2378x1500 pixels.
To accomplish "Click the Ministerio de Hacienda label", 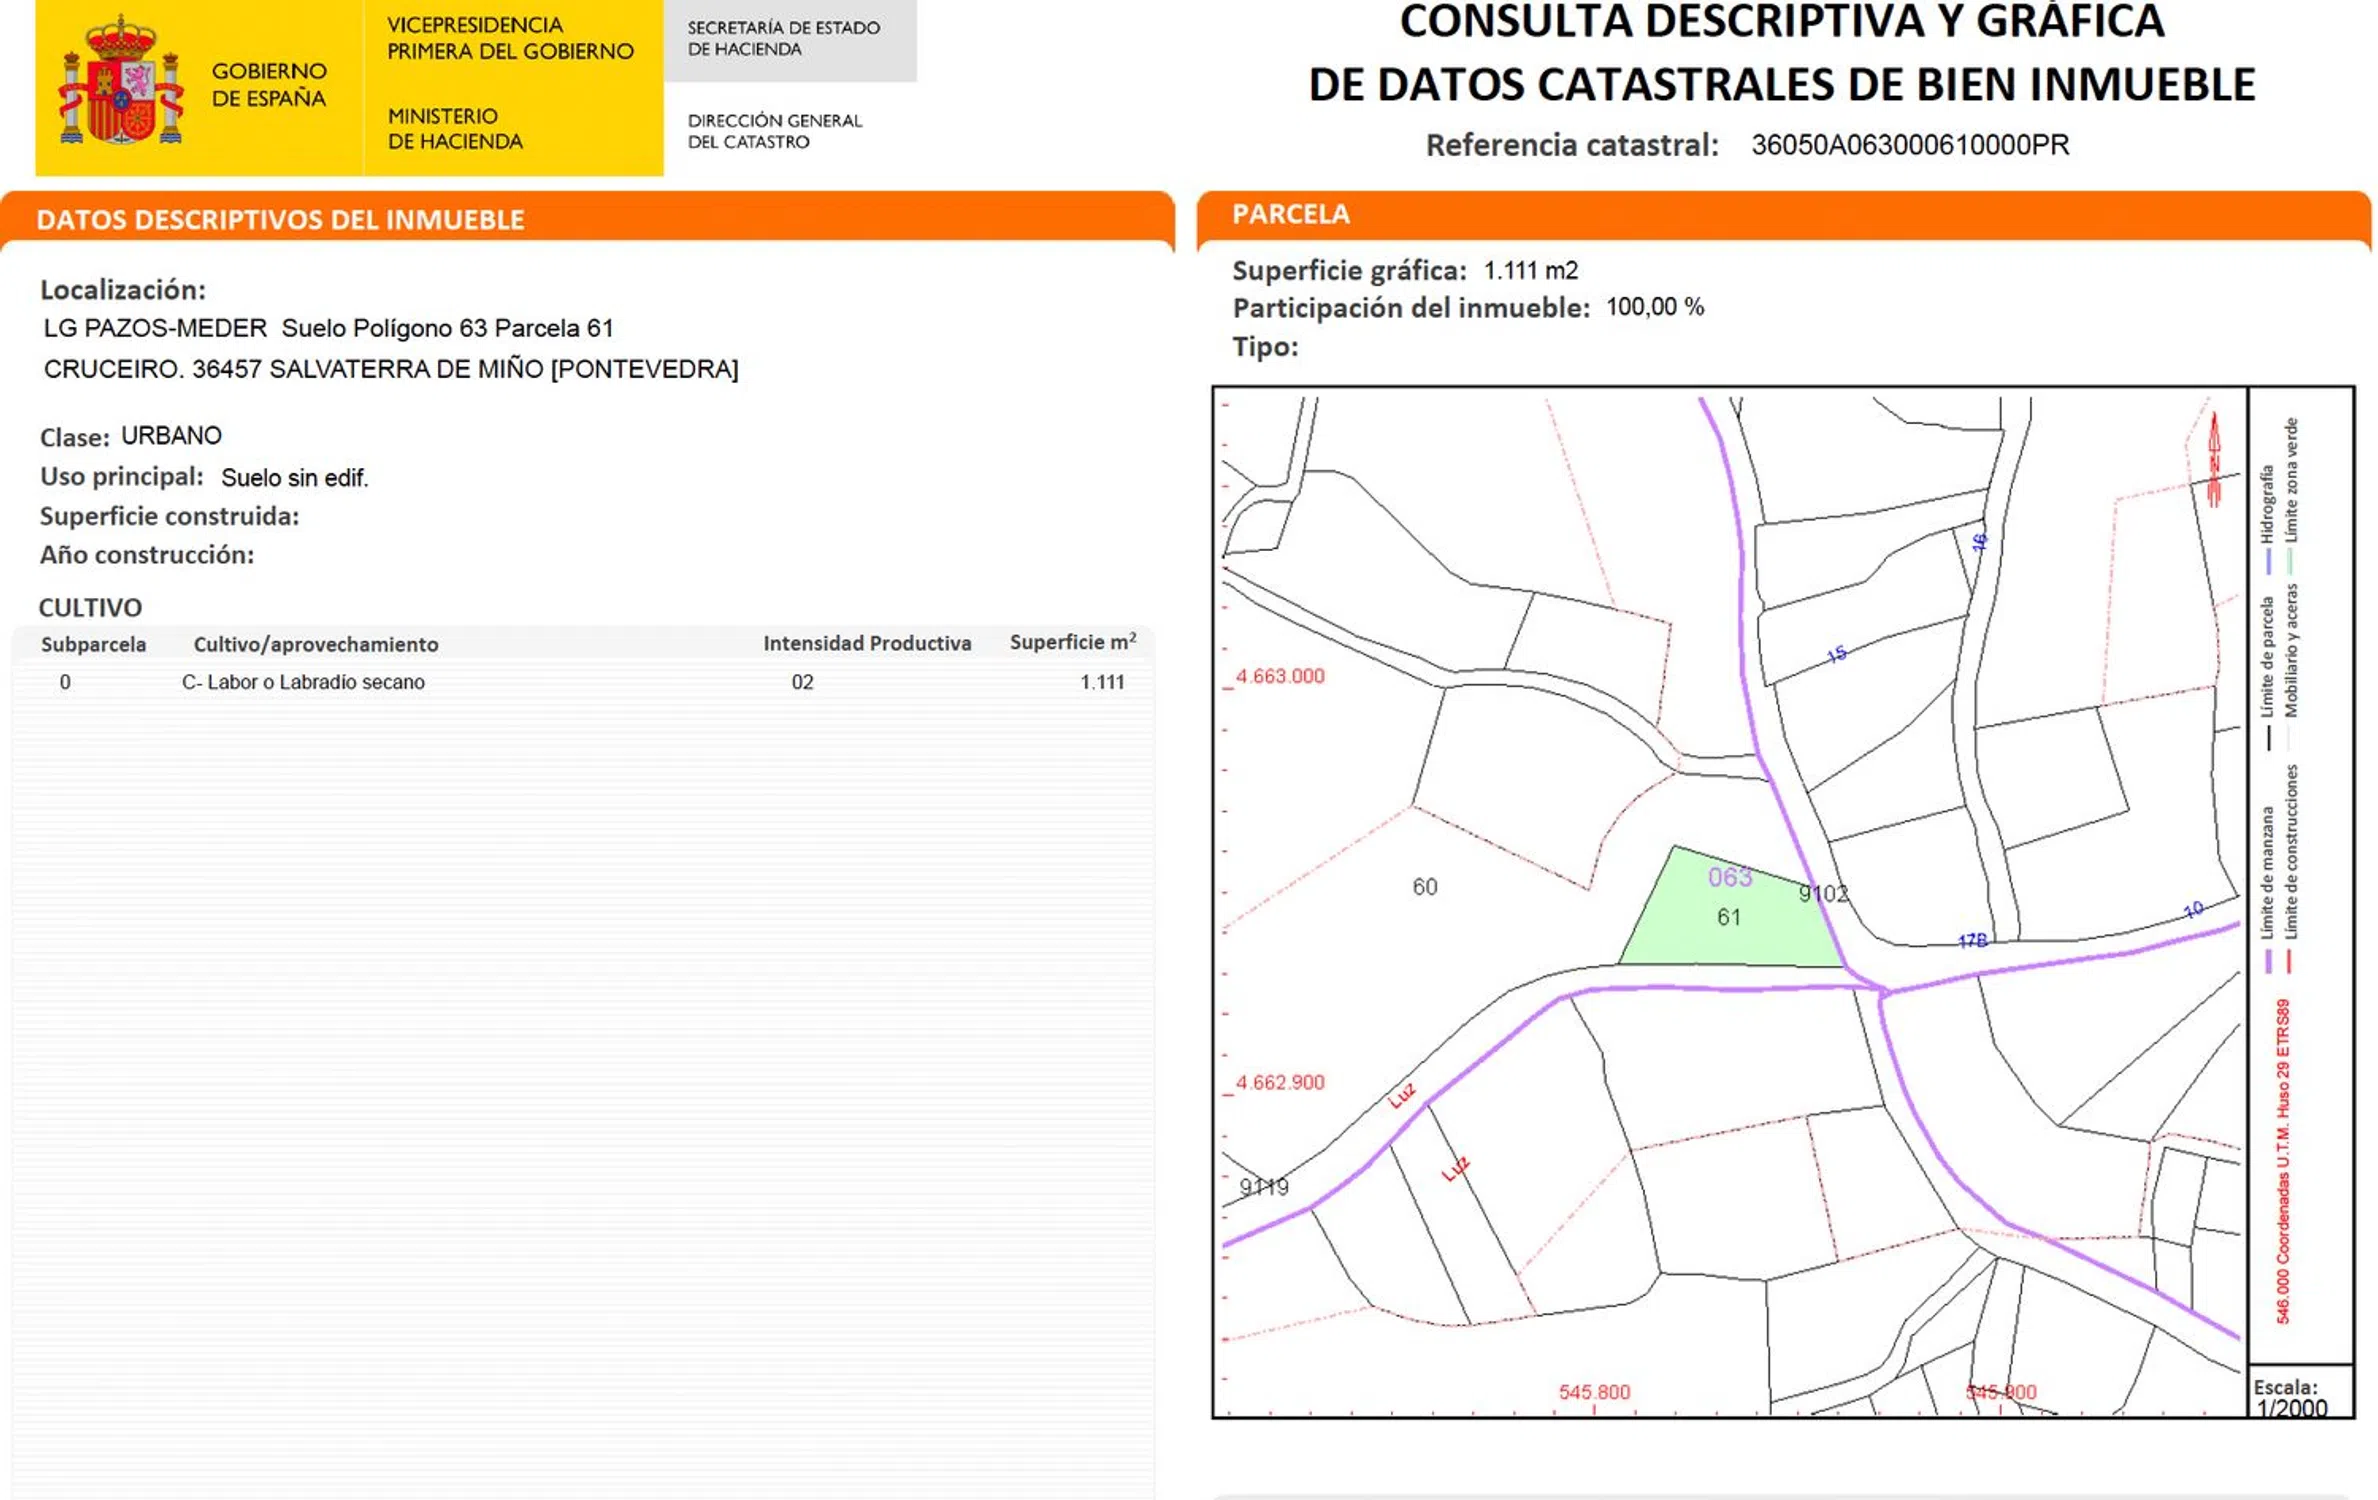I will [x=455, y=129].
